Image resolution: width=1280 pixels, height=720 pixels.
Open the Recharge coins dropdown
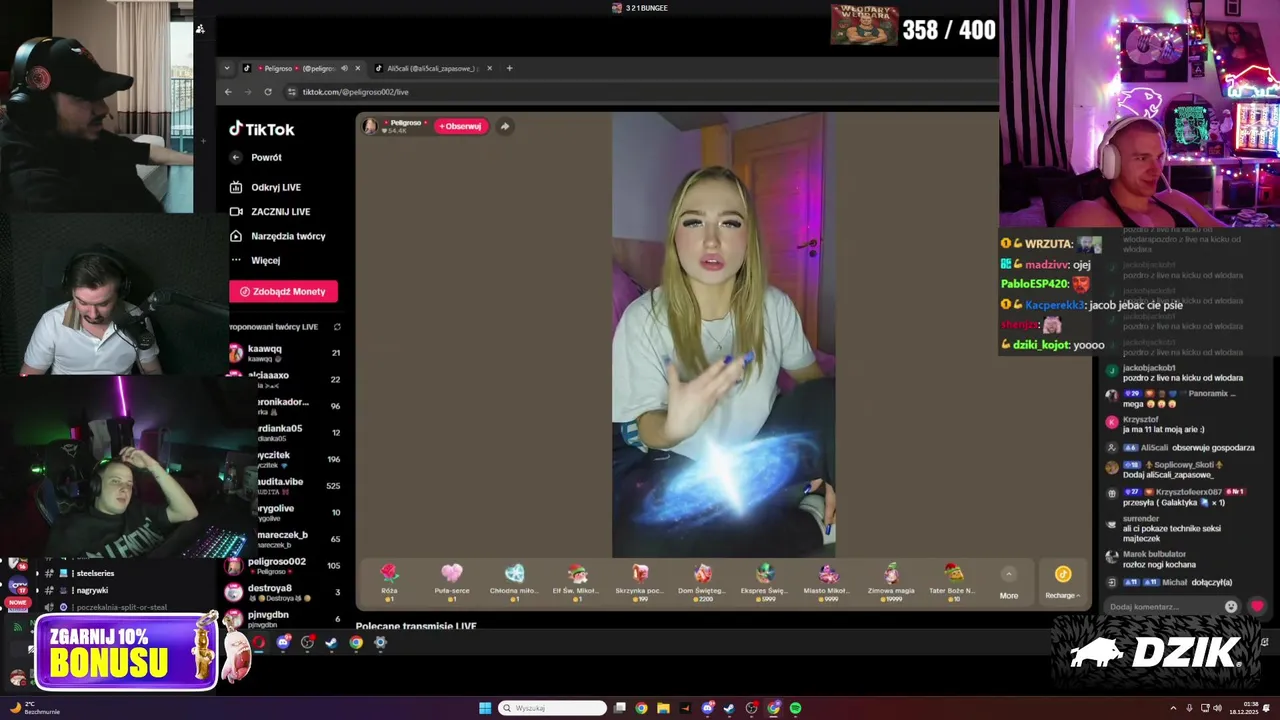tap(1062, 582)
